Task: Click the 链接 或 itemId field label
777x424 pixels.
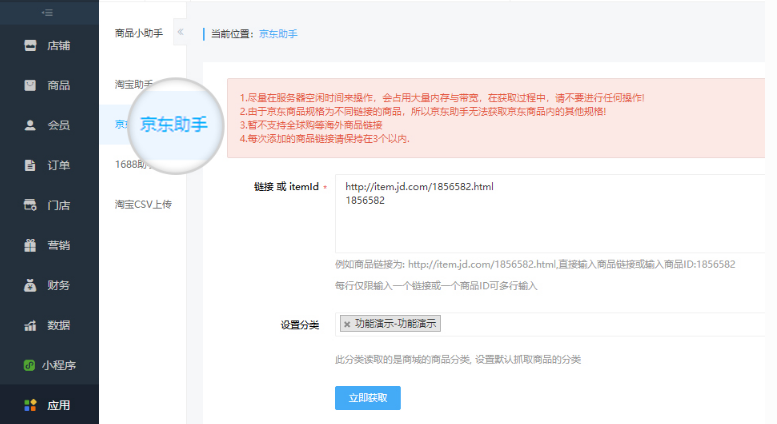Action: click(286, 187)
